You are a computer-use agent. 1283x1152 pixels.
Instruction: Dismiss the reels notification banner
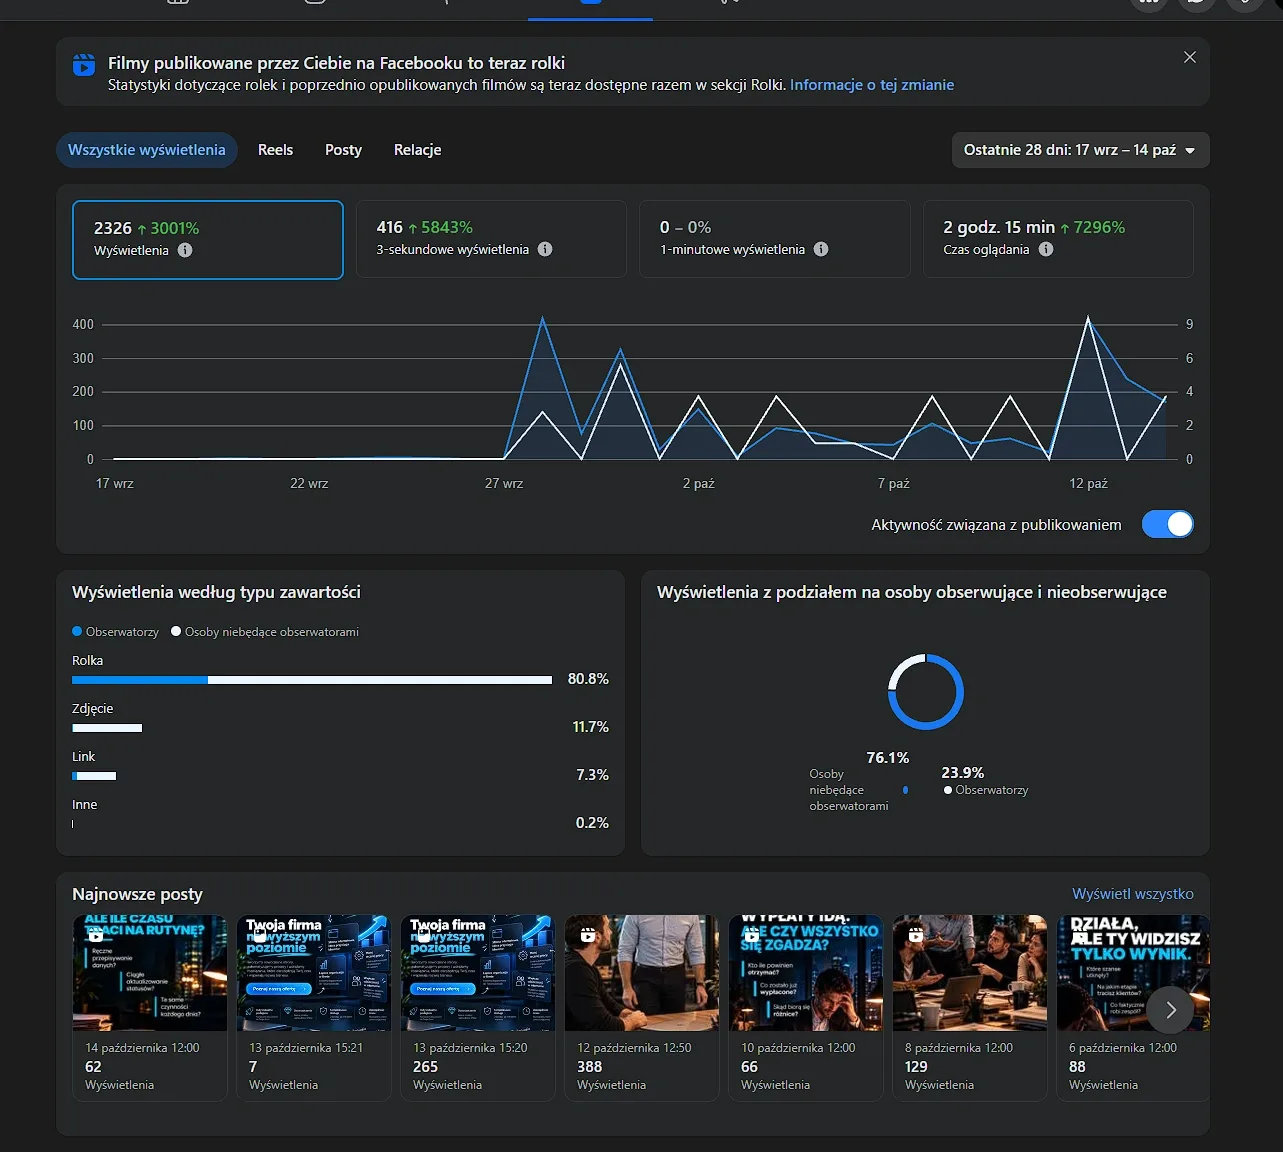click(x=1190, y=57)
